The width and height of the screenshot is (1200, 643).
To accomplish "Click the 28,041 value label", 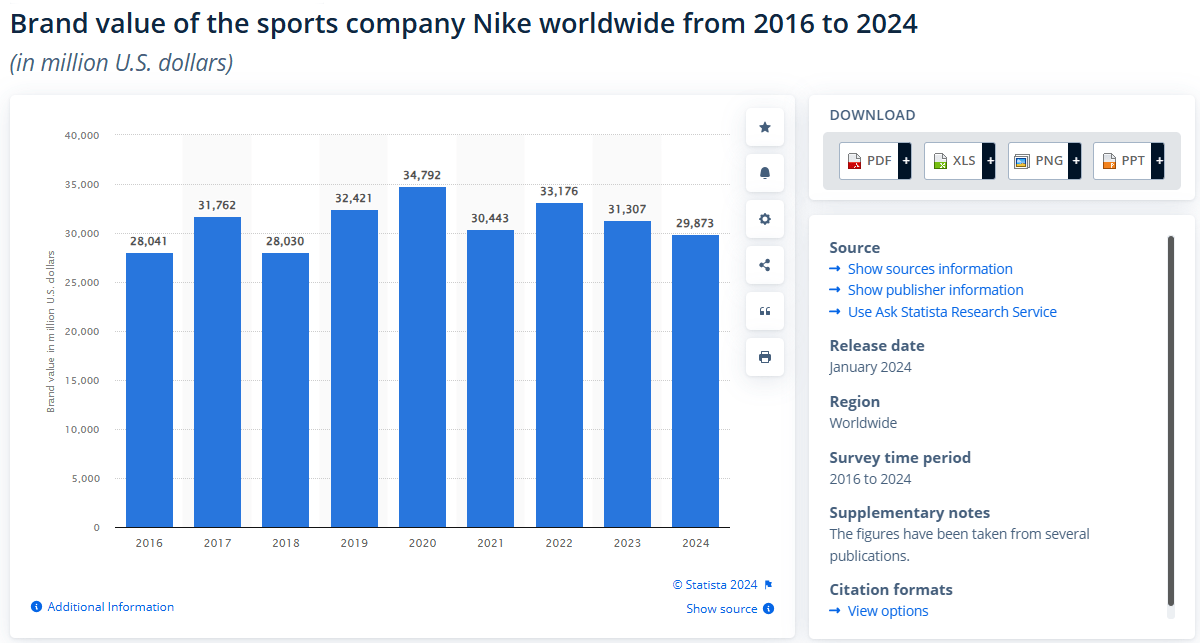I will [149, 241].
